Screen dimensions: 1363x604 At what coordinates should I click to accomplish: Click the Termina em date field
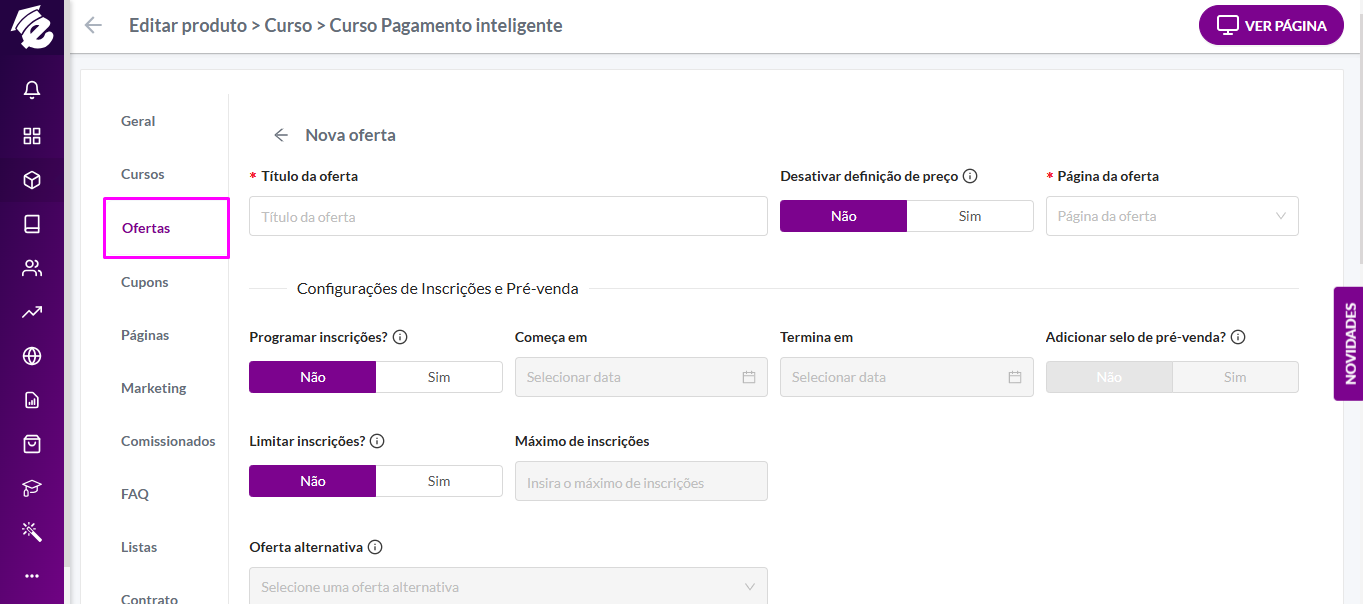click(x=907, y=377)
